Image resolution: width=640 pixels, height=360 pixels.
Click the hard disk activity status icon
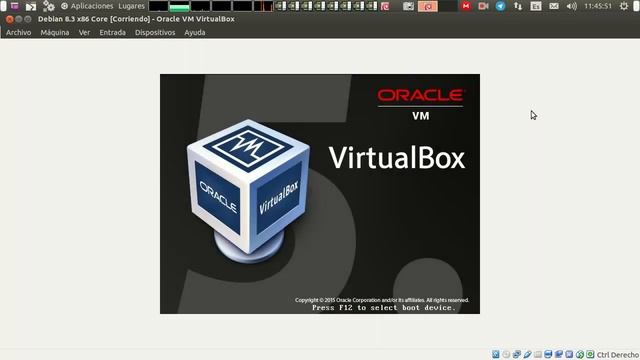(496, 354)
